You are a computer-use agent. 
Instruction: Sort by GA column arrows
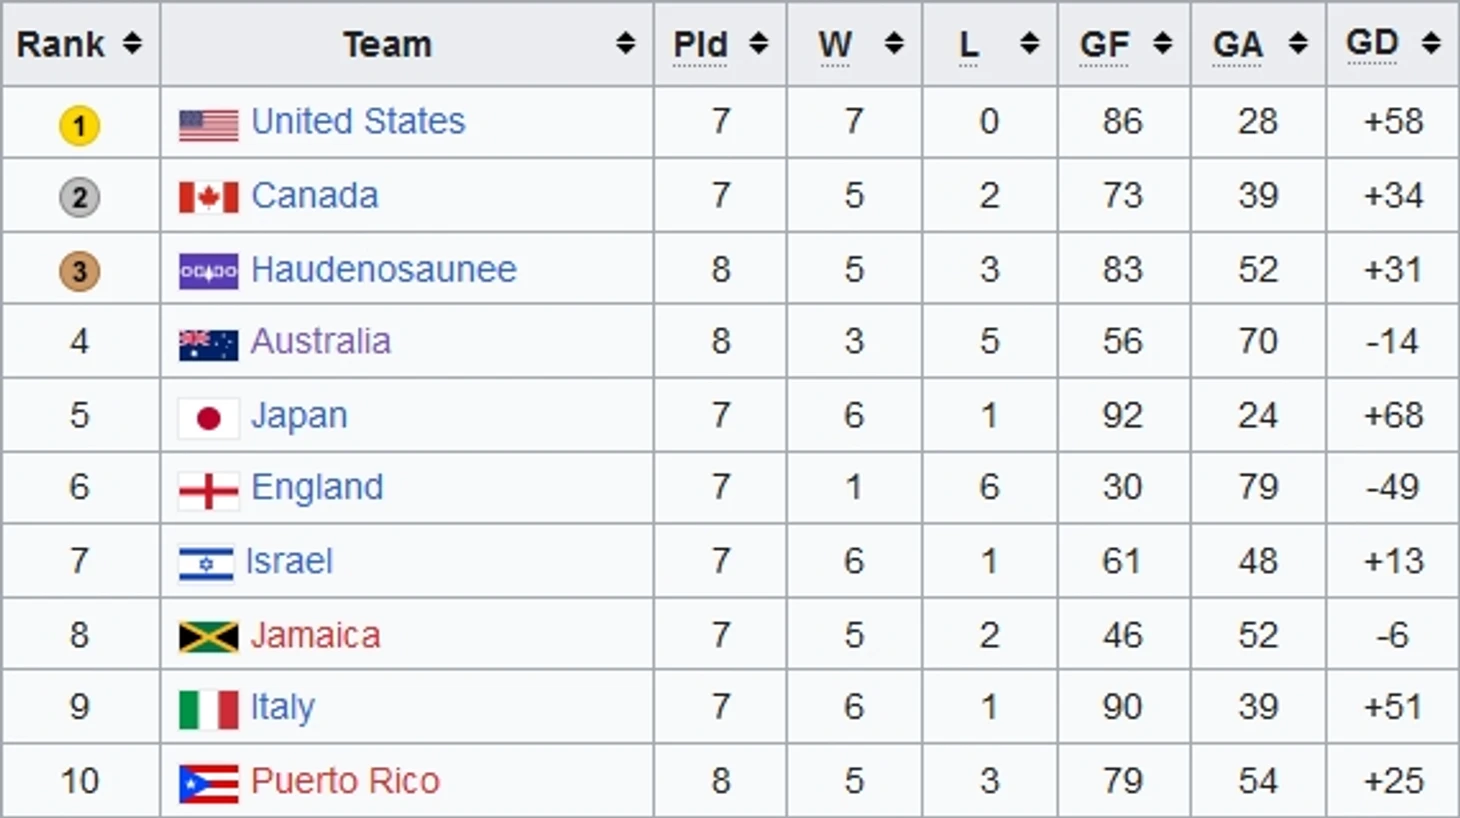pyautogui.click(x=1298, y=44)
